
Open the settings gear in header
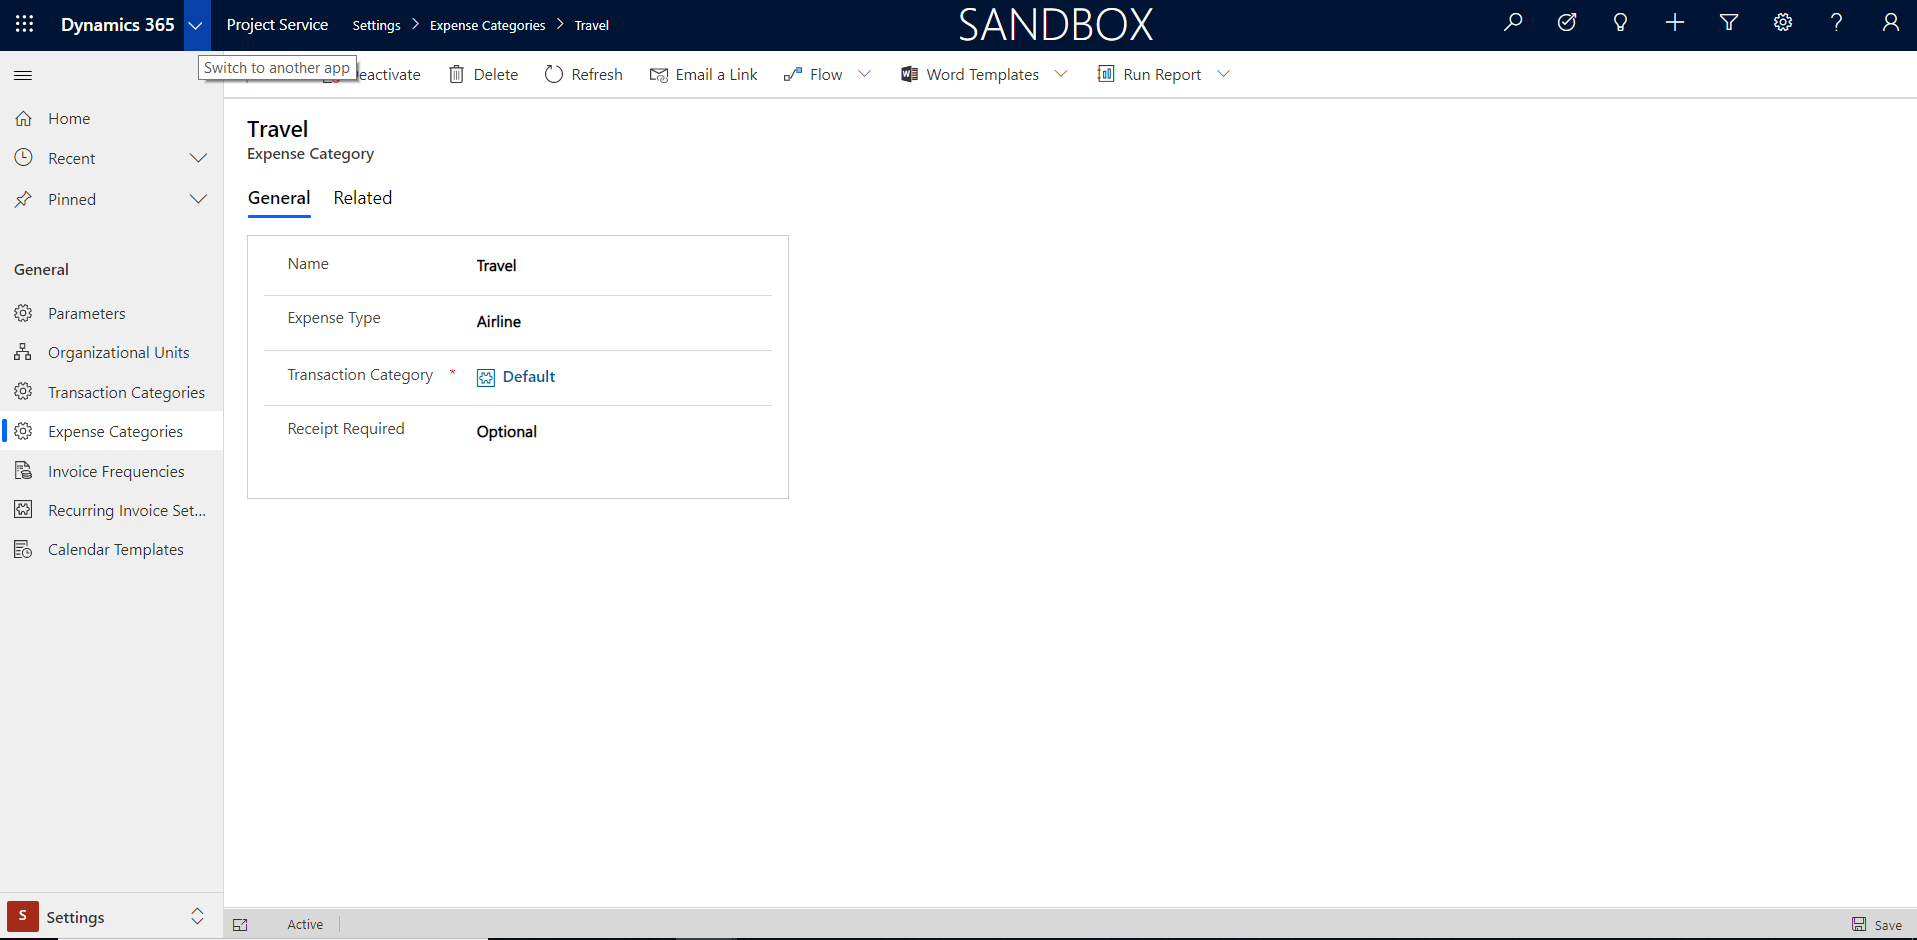[1783, 23]
